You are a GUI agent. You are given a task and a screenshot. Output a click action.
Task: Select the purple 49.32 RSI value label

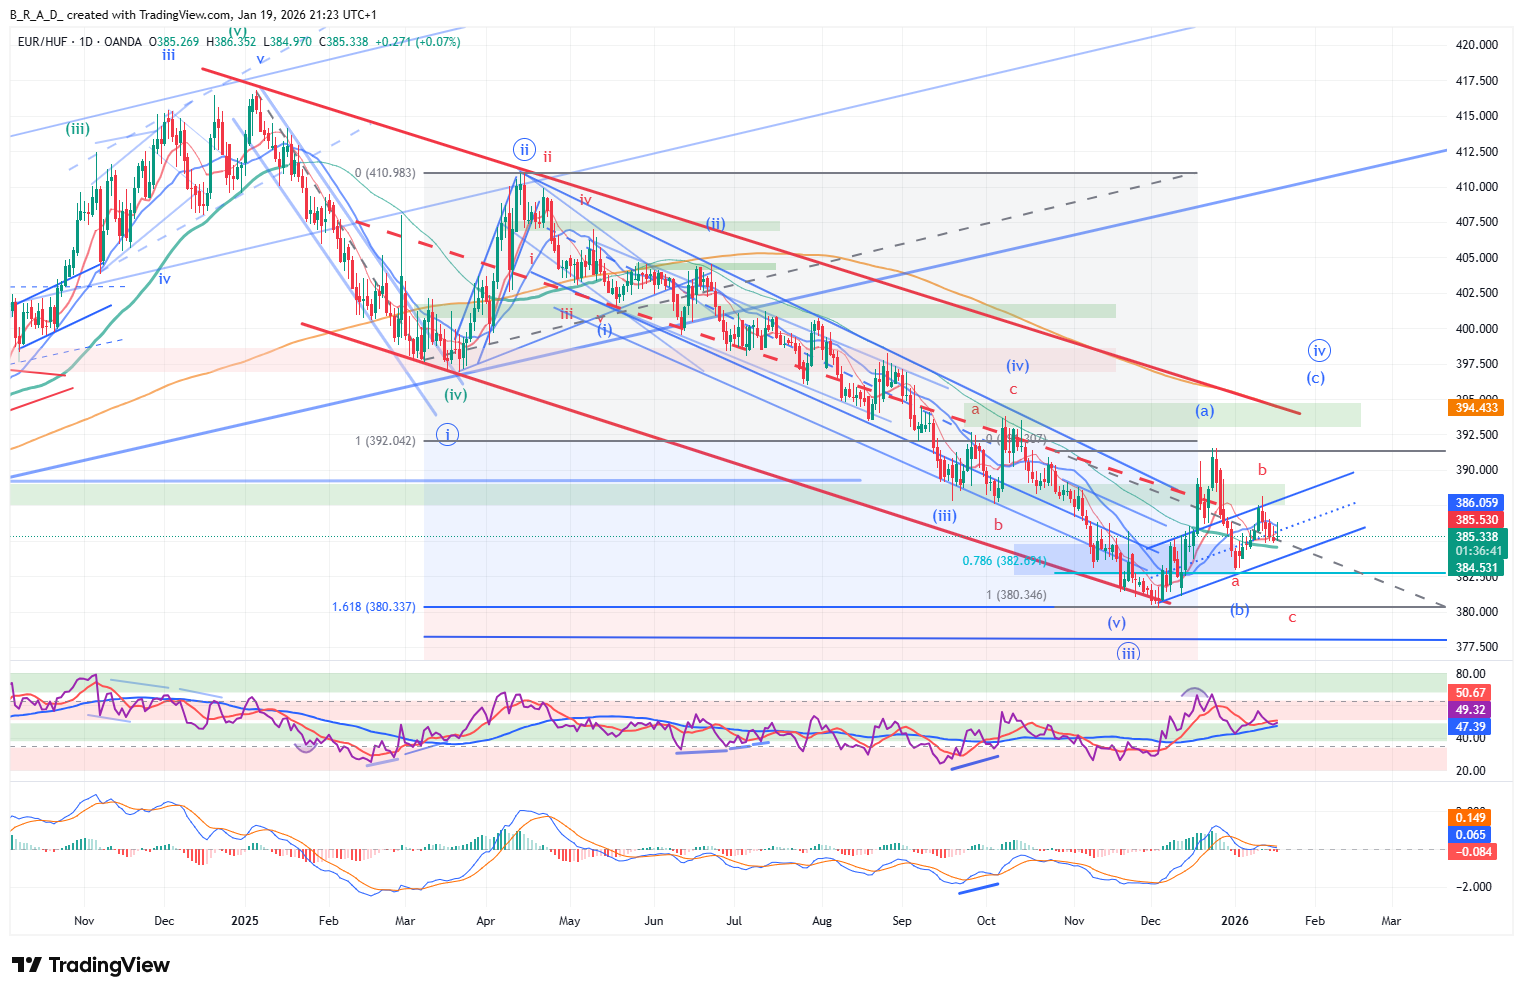click(x=1470, y=710)
